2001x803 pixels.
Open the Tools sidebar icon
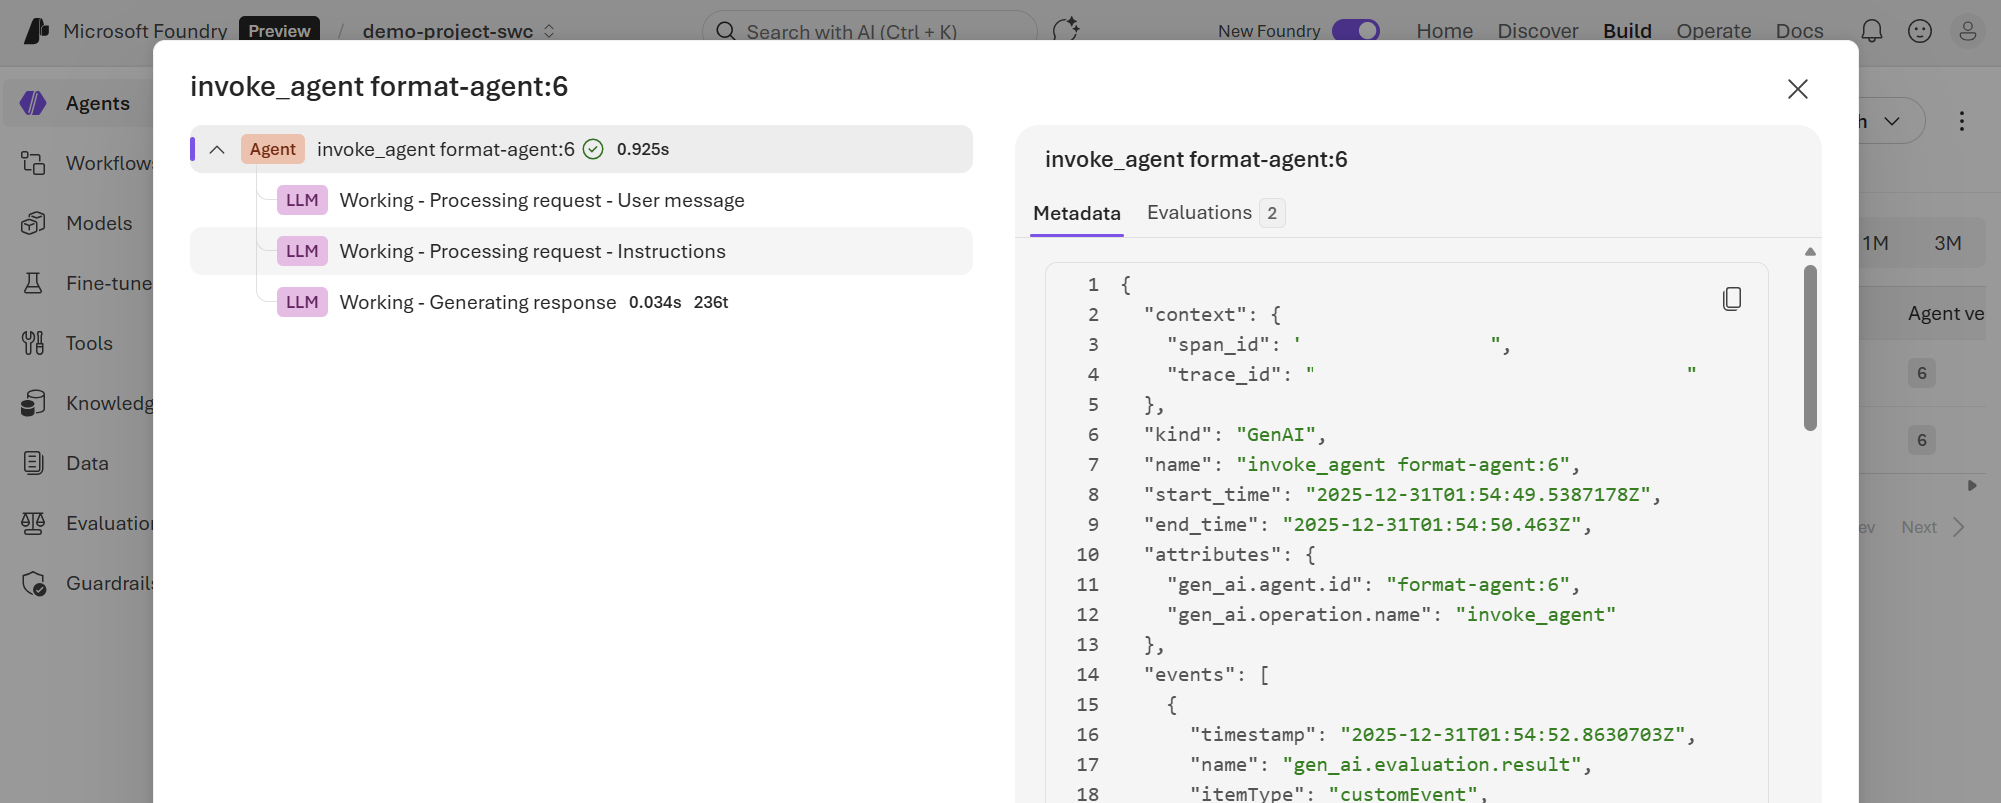pos(33,343)
